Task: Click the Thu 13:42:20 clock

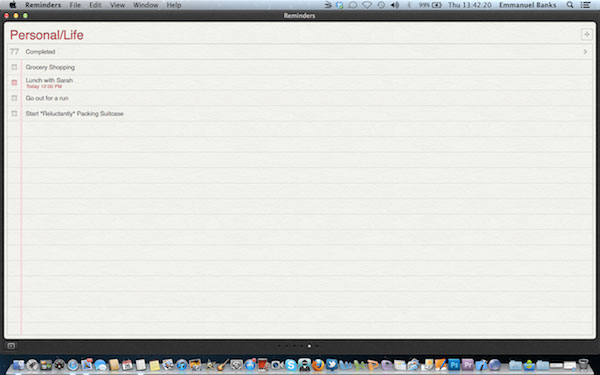Action: (x=470, y=5)
